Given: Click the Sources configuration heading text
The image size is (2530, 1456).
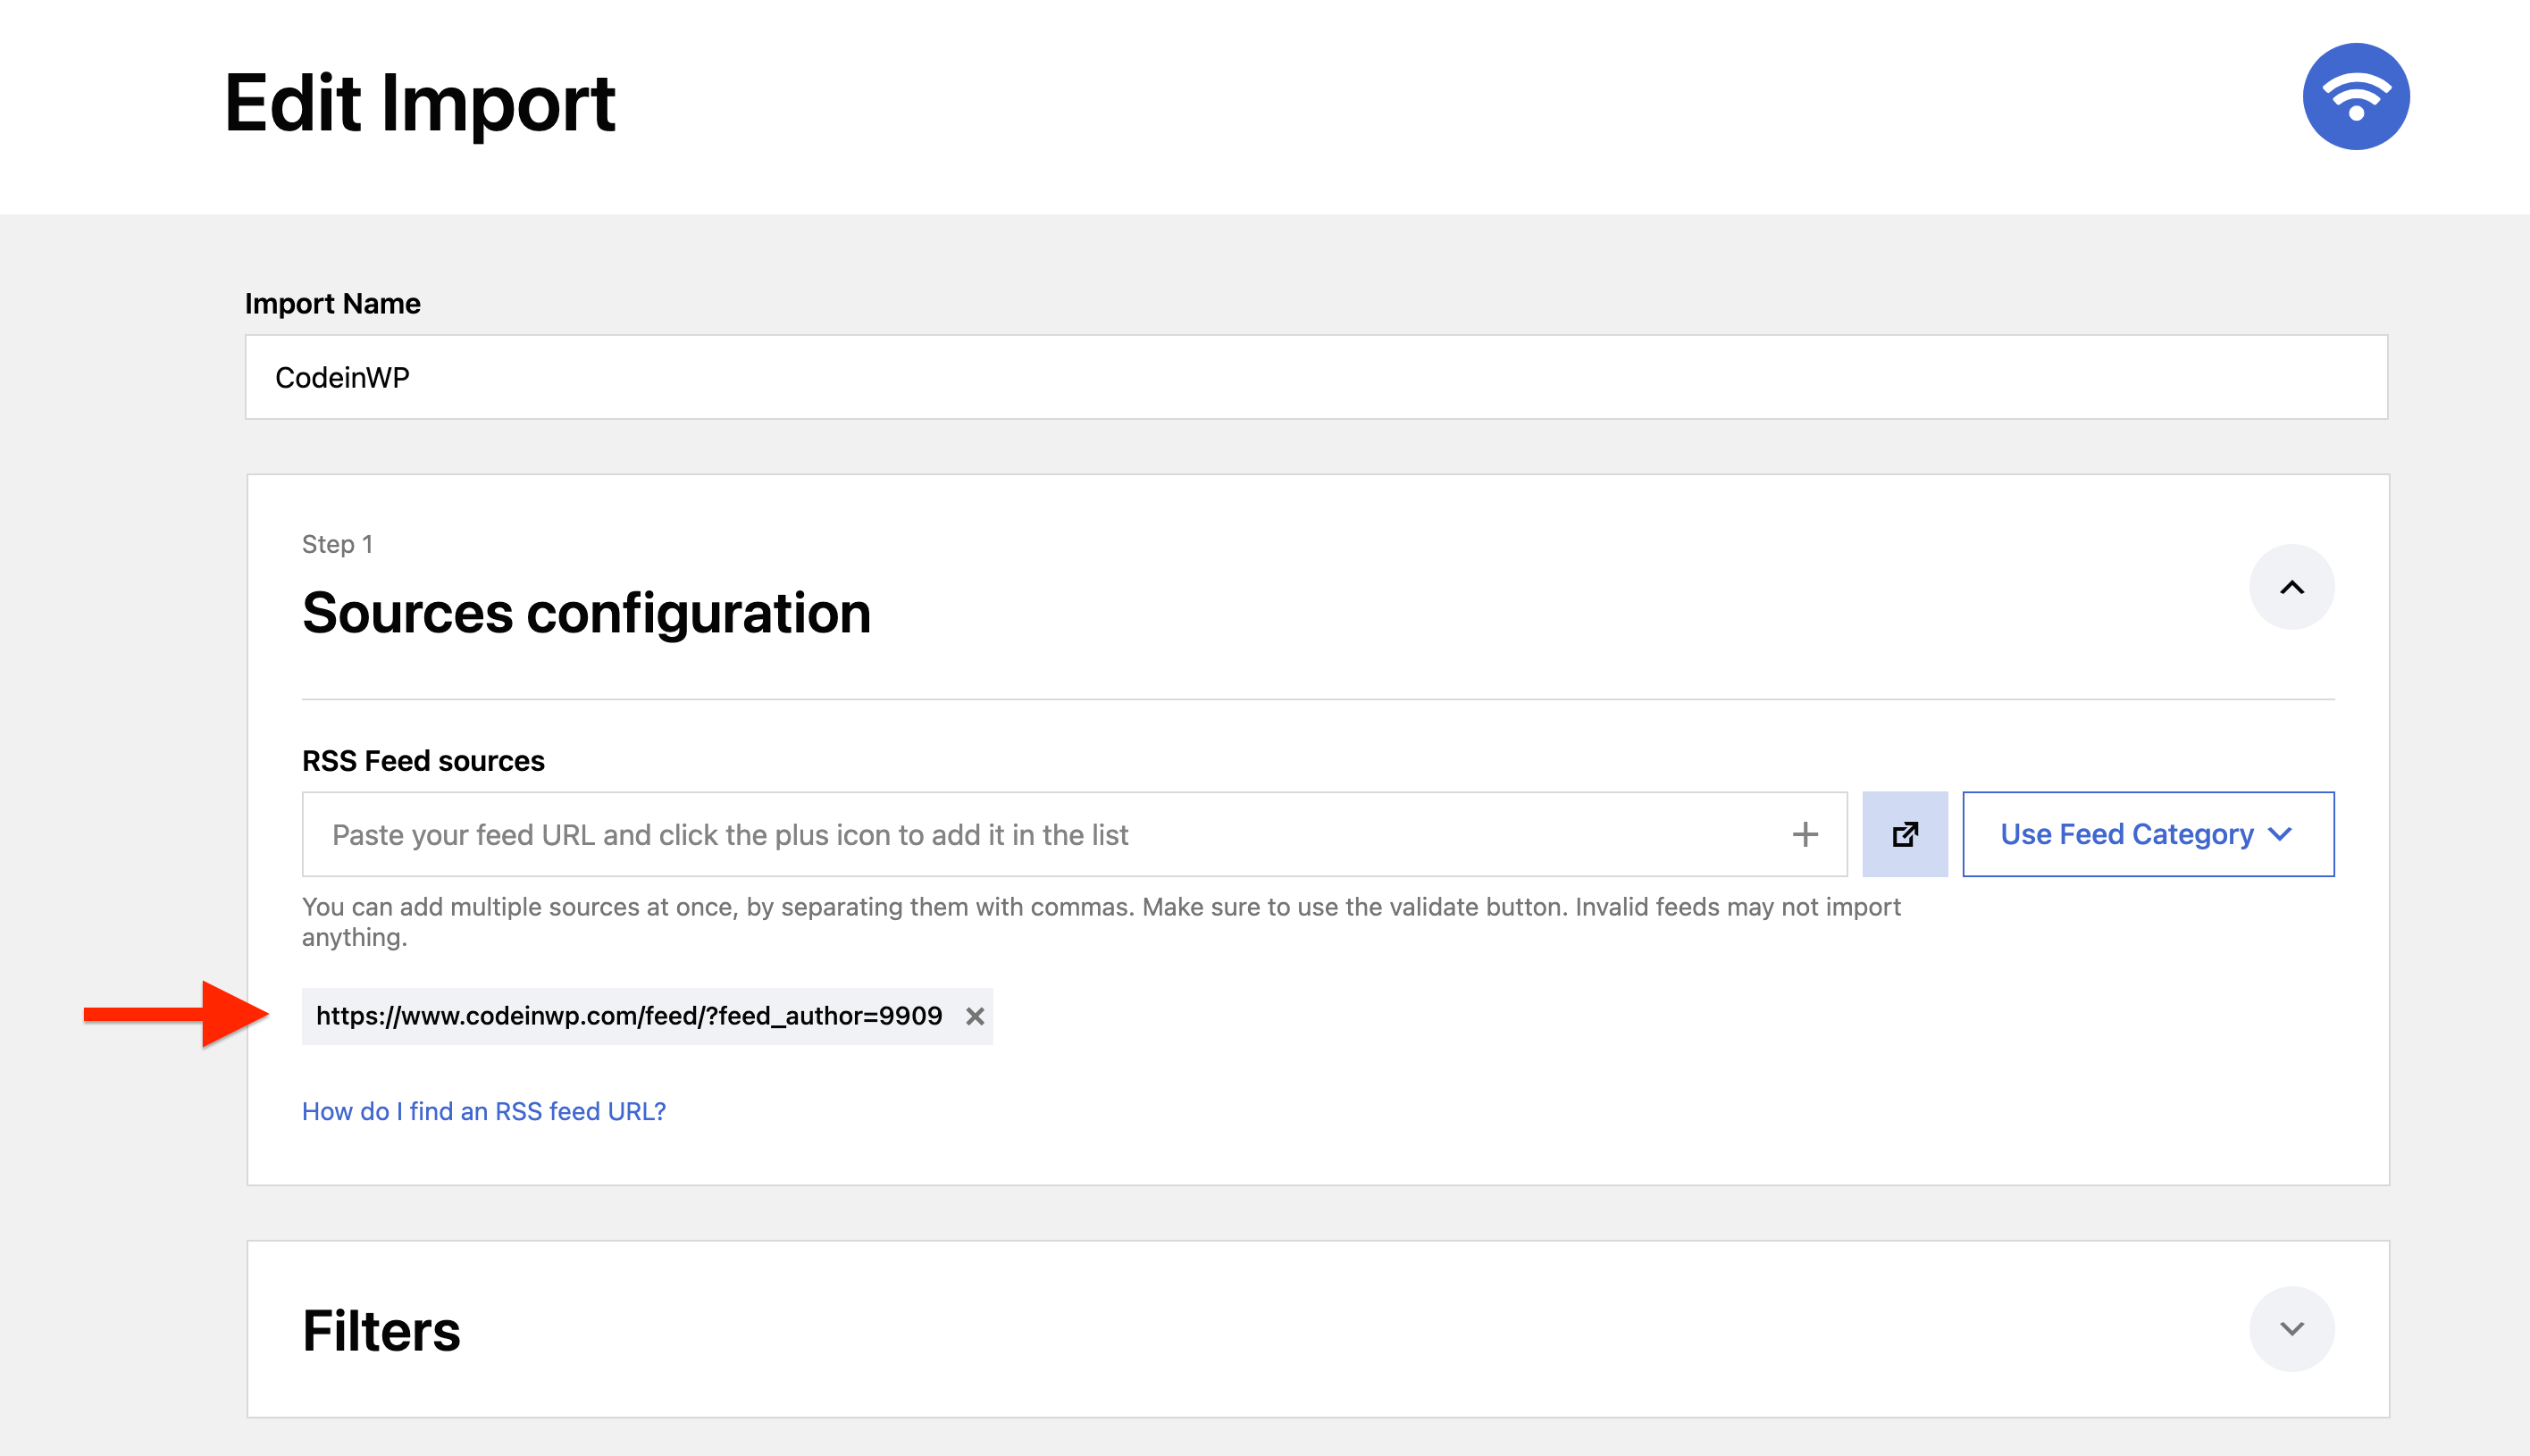Looking at the screenshot, I should 586,612.
